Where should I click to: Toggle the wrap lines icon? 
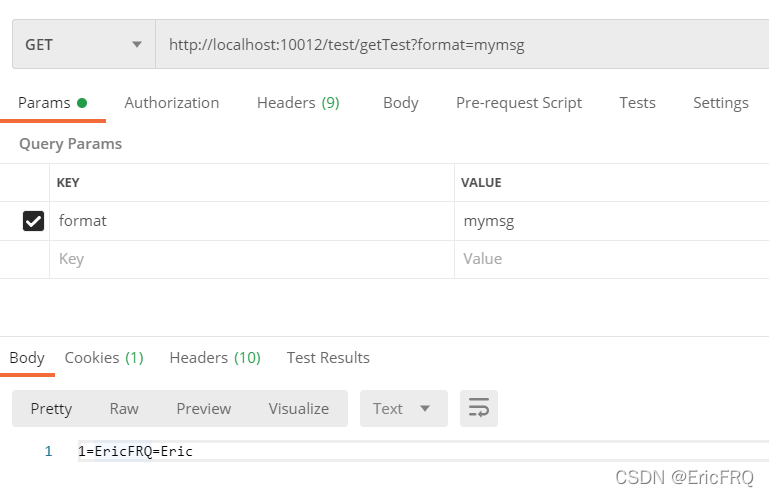[x=479, y=409]
